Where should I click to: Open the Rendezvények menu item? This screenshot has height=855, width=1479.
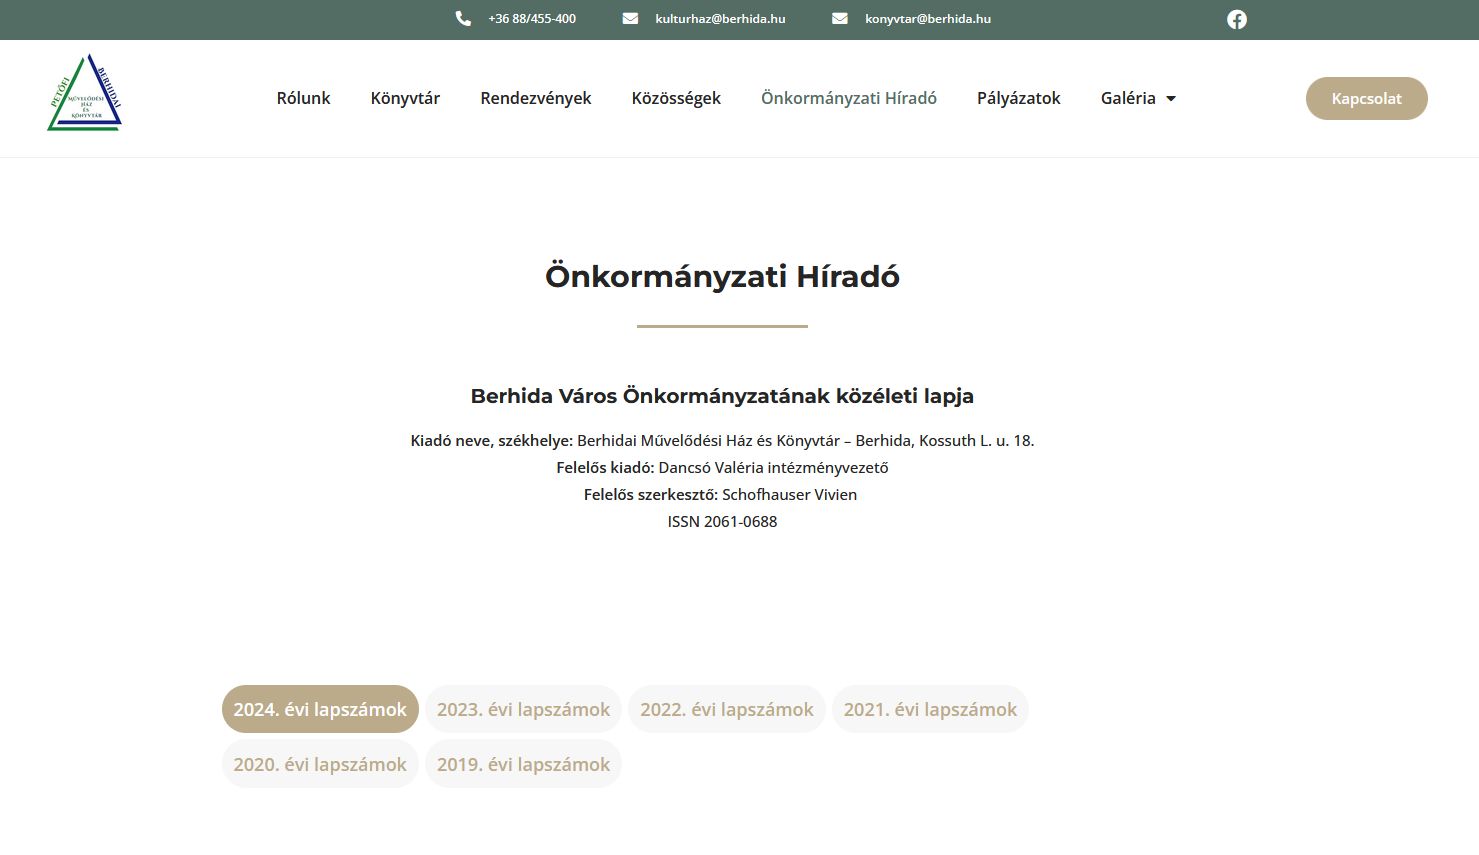[x=536, y=98]
